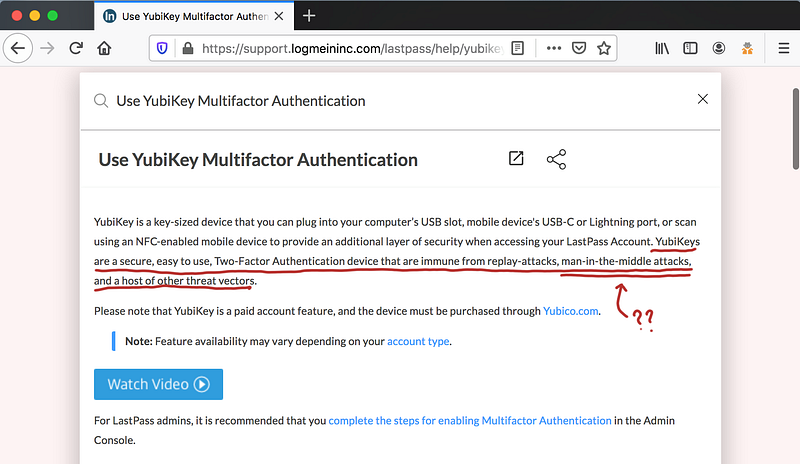This screenshot has height=464, width=800.
Task: Open the Firefox hamburger menu
Action: pyautogui.click(x=784, y=48)
